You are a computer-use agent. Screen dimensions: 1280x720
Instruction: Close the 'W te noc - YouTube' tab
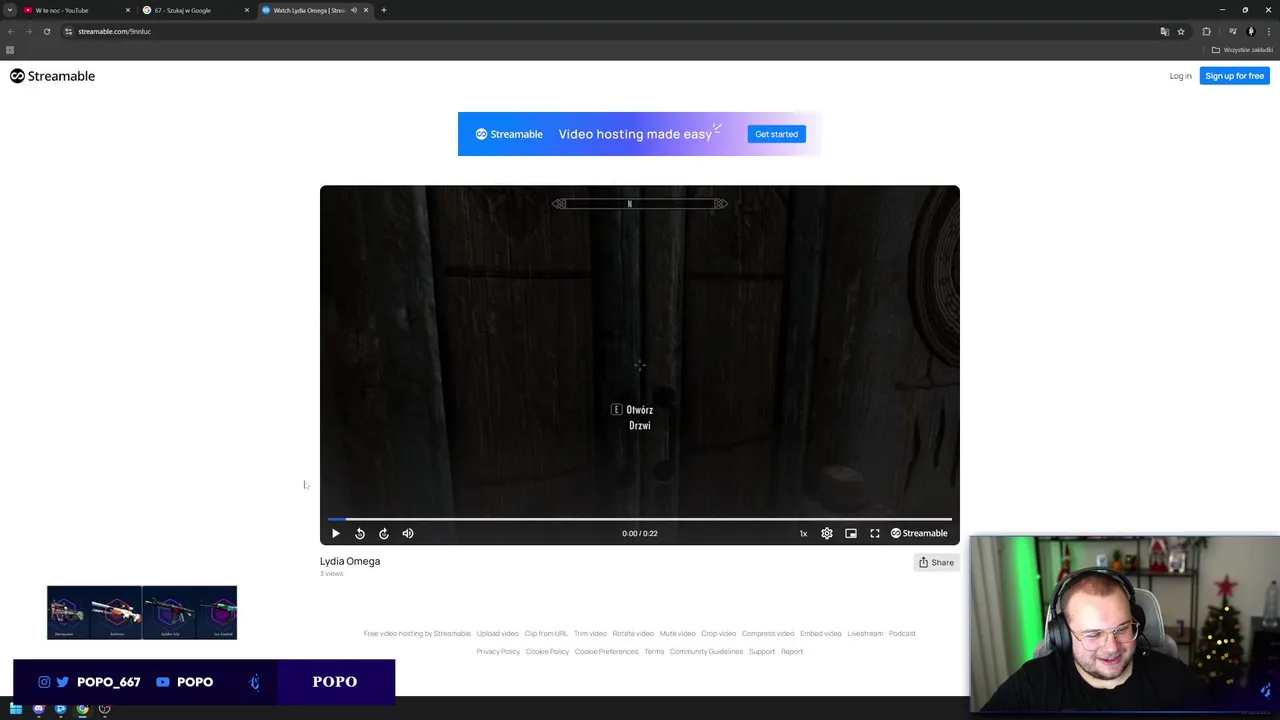point(128,10)
